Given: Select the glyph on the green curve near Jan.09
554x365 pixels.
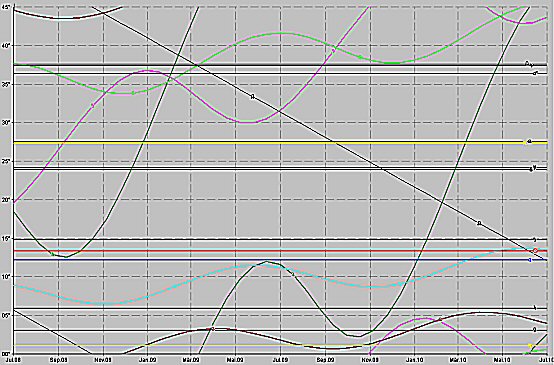Looking at the screenshot, I should click(132, 93).
